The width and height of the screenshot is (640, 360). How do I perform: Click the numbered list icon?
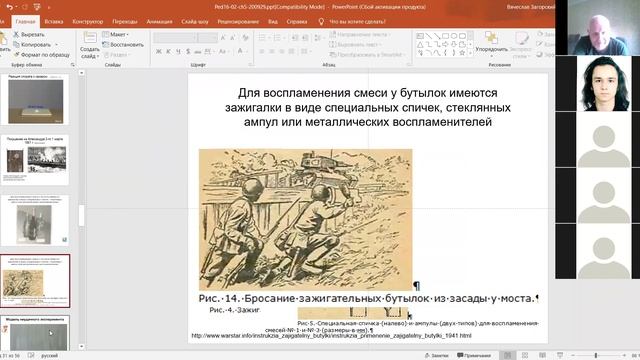click(278, 38)
